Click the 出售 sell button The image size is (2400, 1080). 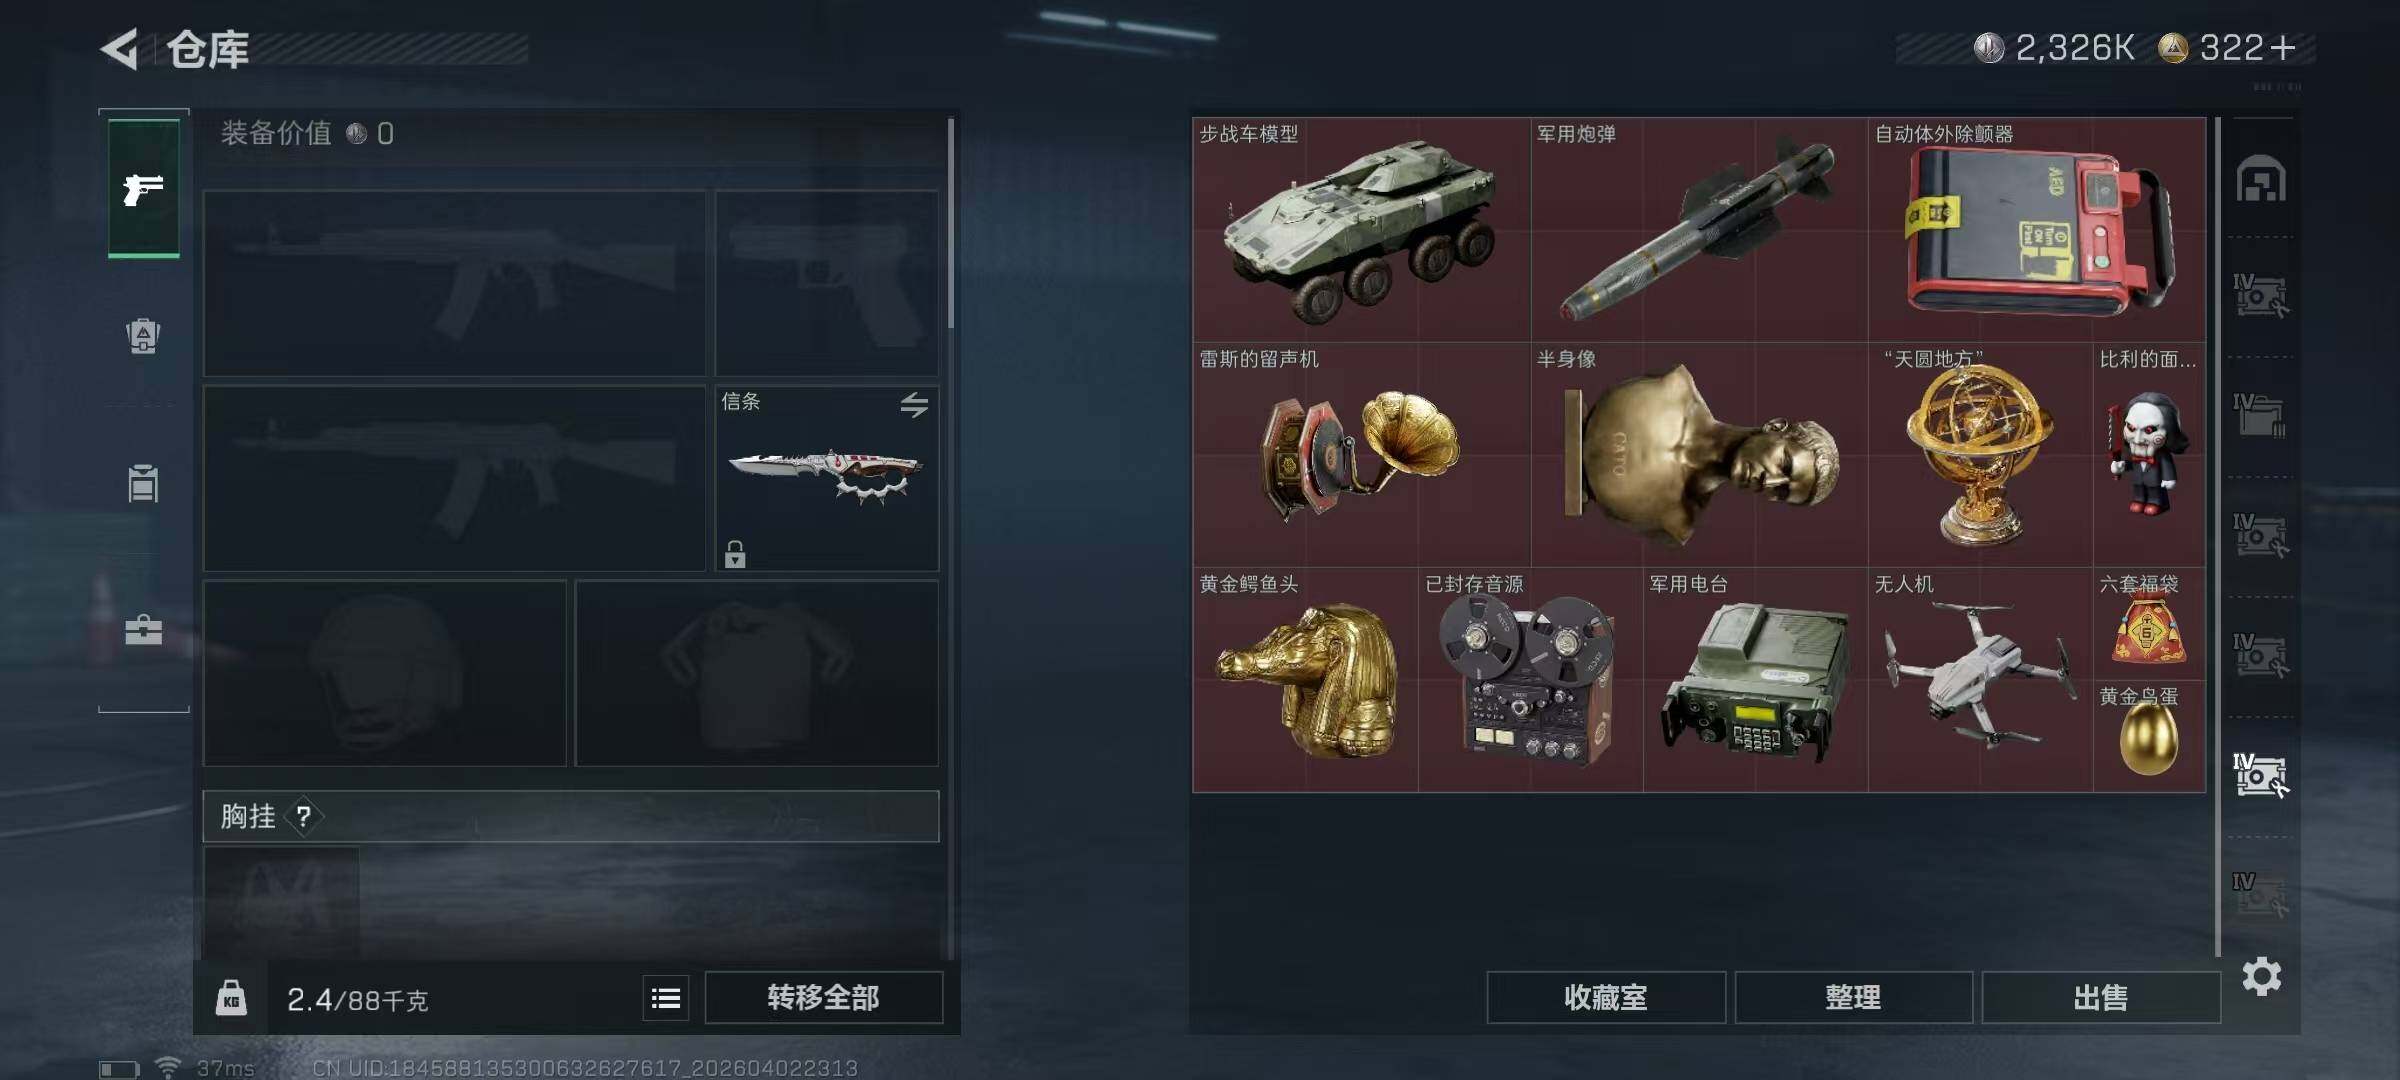coord(2101,997)
